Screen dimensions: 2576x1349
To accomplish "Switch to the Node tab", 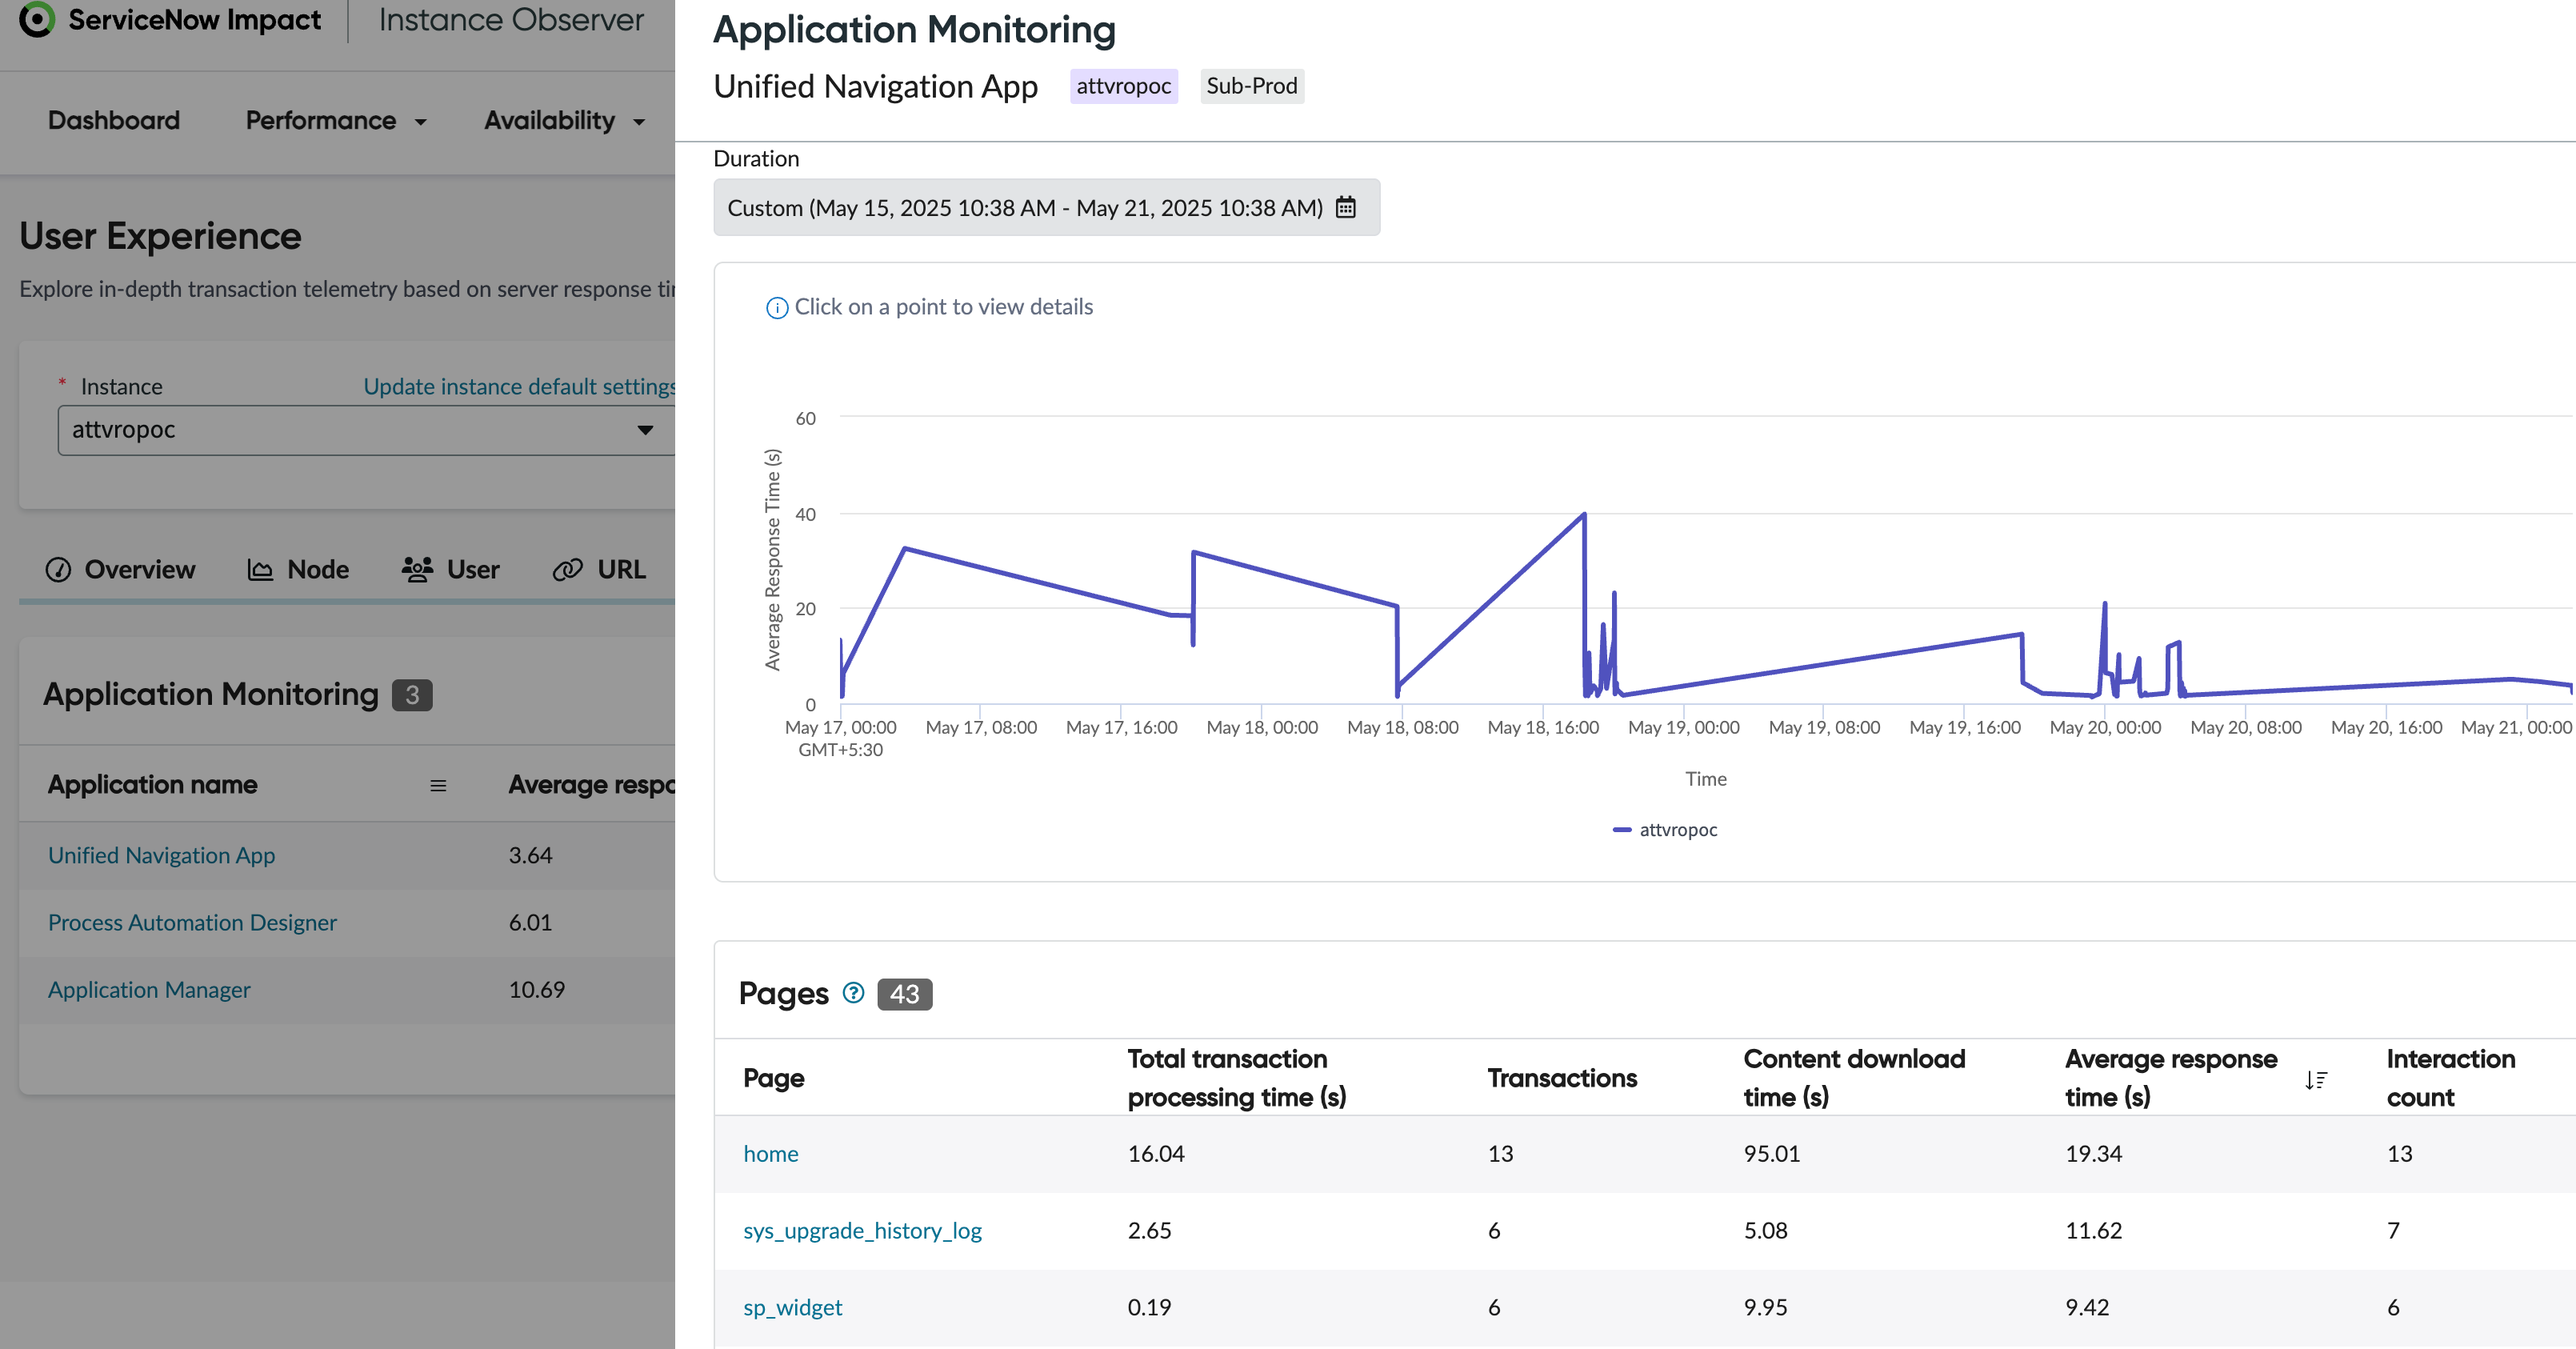I will point(298,570).
